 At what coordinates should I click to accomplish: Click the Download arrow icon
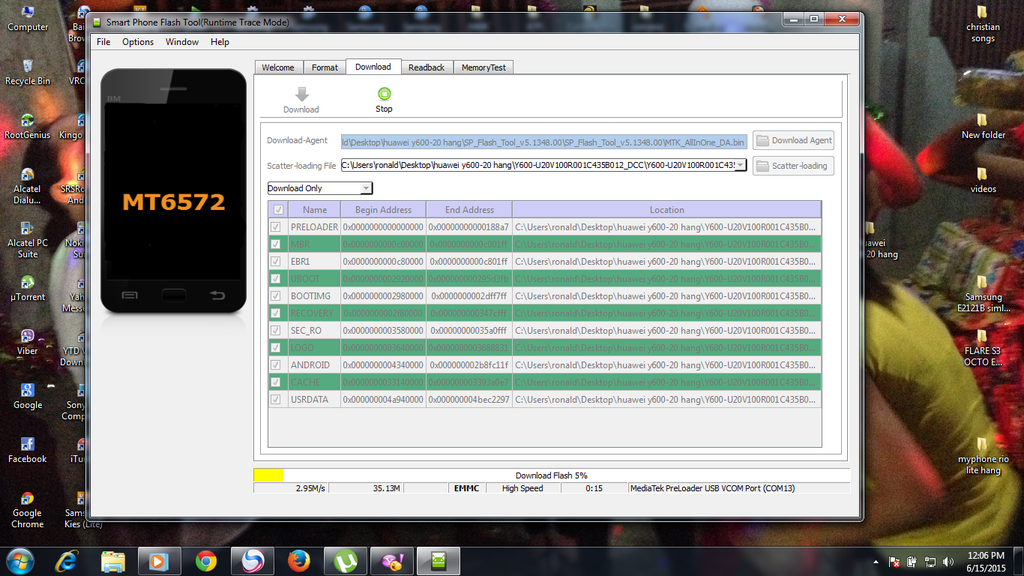tap(301, 94)
